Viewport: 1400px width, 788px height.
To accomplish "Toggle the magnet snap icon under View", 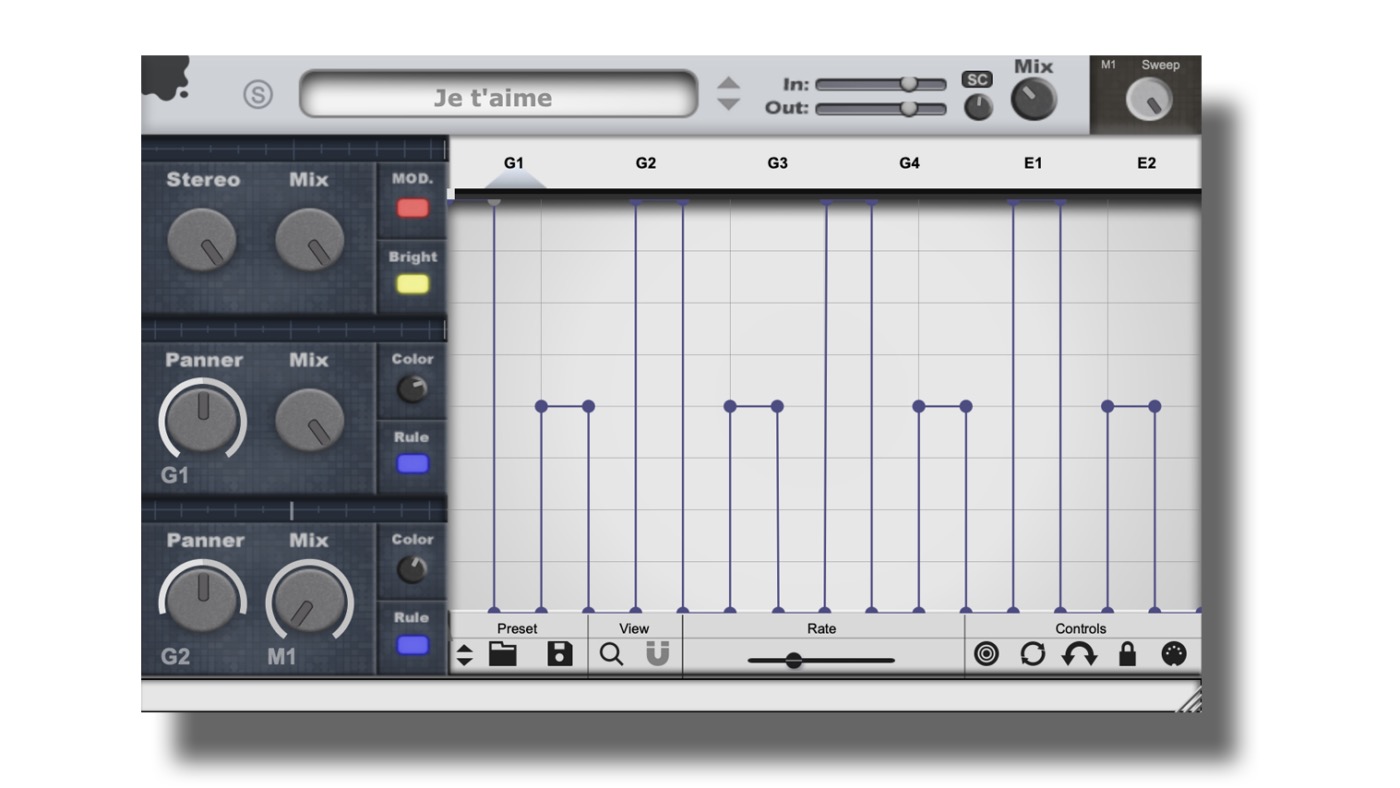I will pos(658,654).
